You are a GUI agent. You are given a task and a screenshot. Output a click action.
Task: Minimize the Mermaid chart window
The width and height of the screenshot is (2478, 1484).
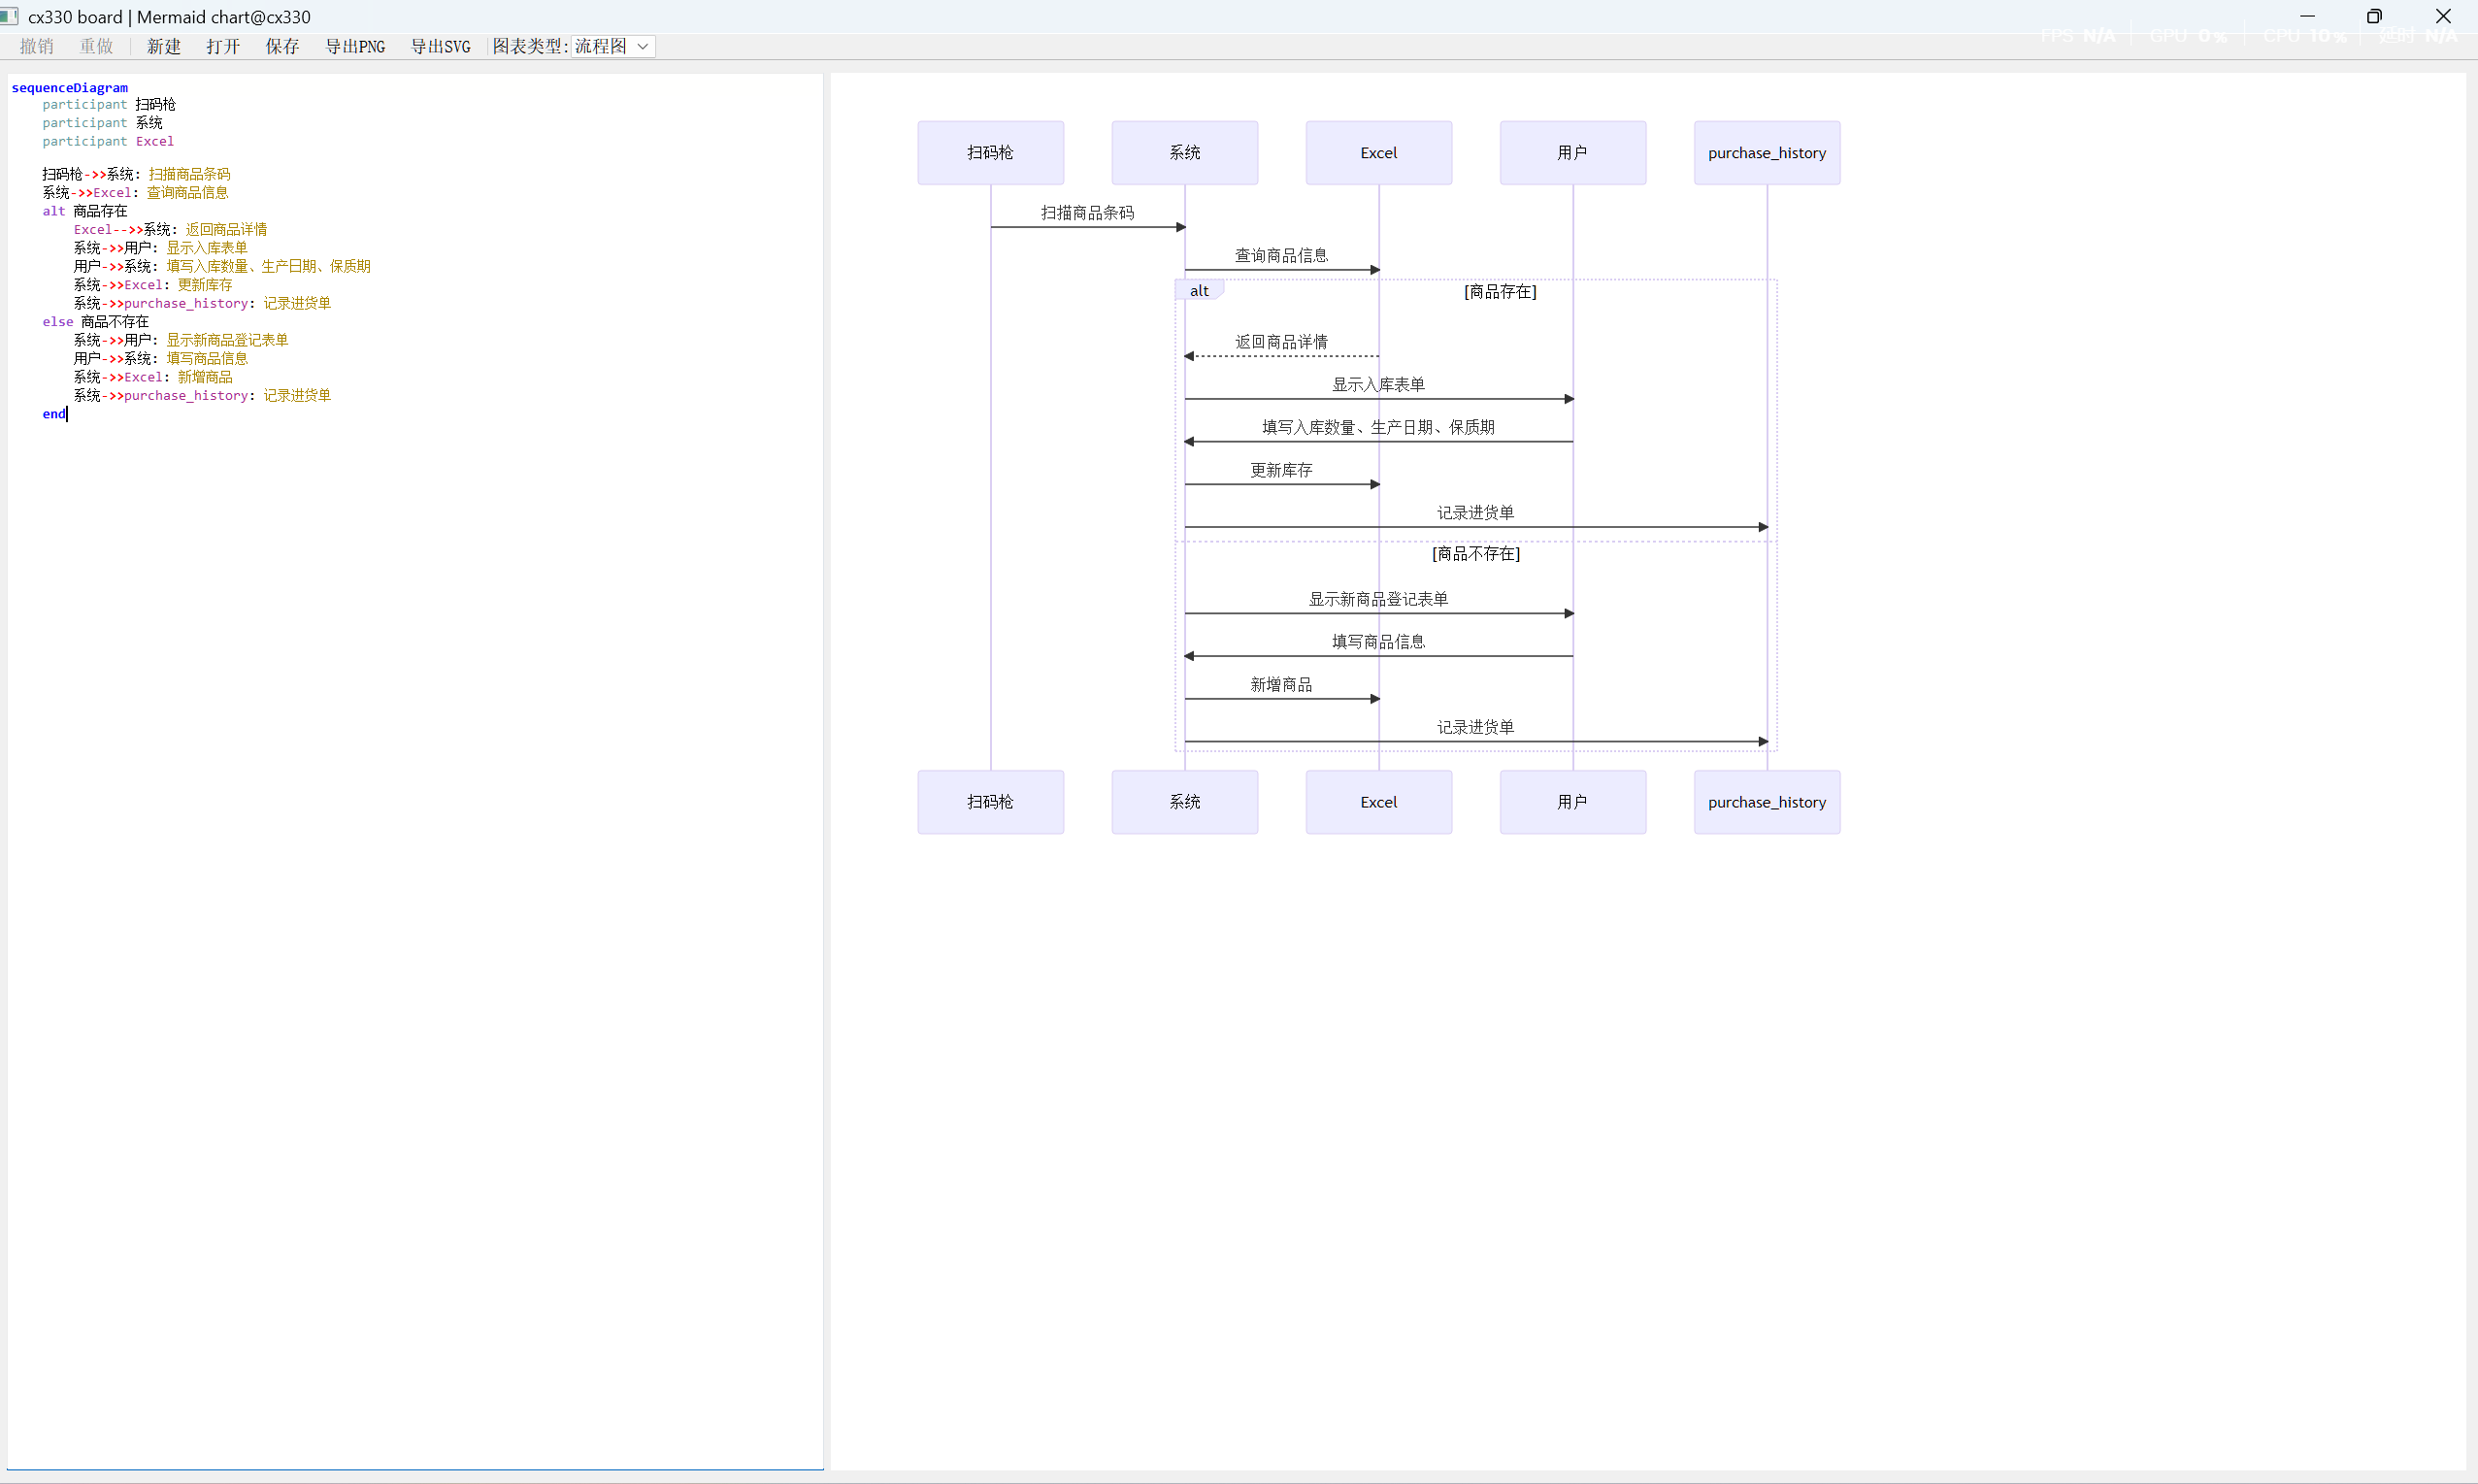coord(2307,16)
